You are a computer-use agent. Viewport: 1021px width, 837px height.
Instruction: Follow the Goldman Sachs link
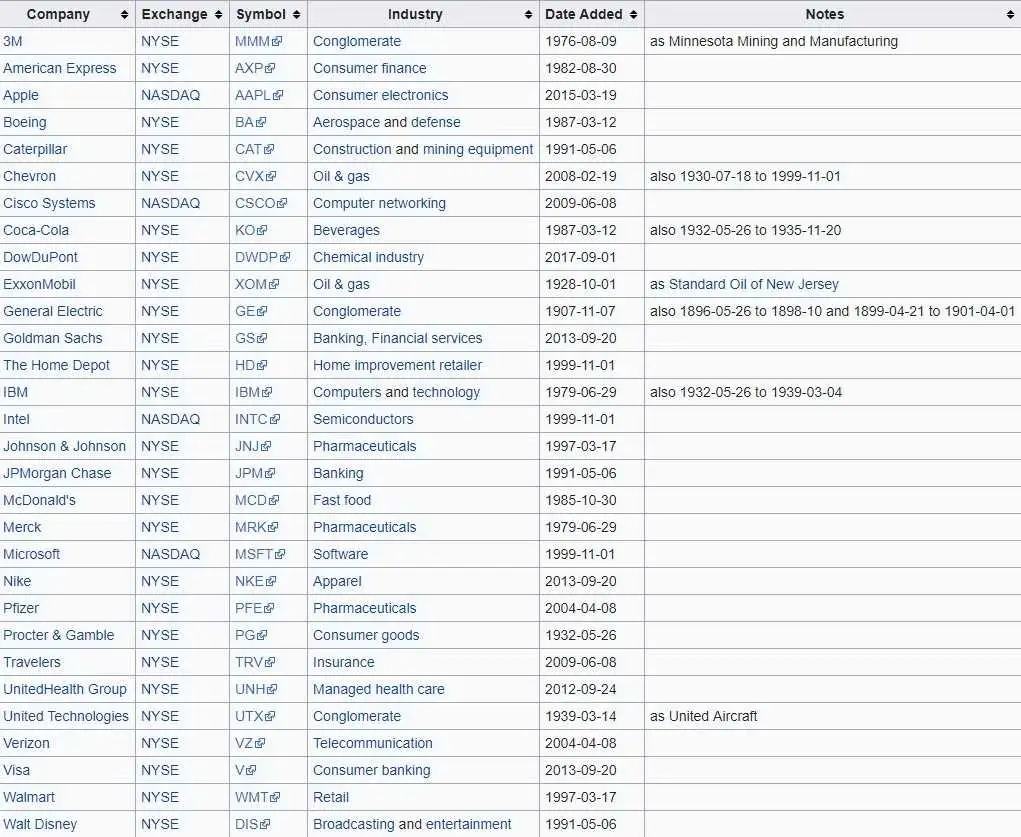point(53,338)
